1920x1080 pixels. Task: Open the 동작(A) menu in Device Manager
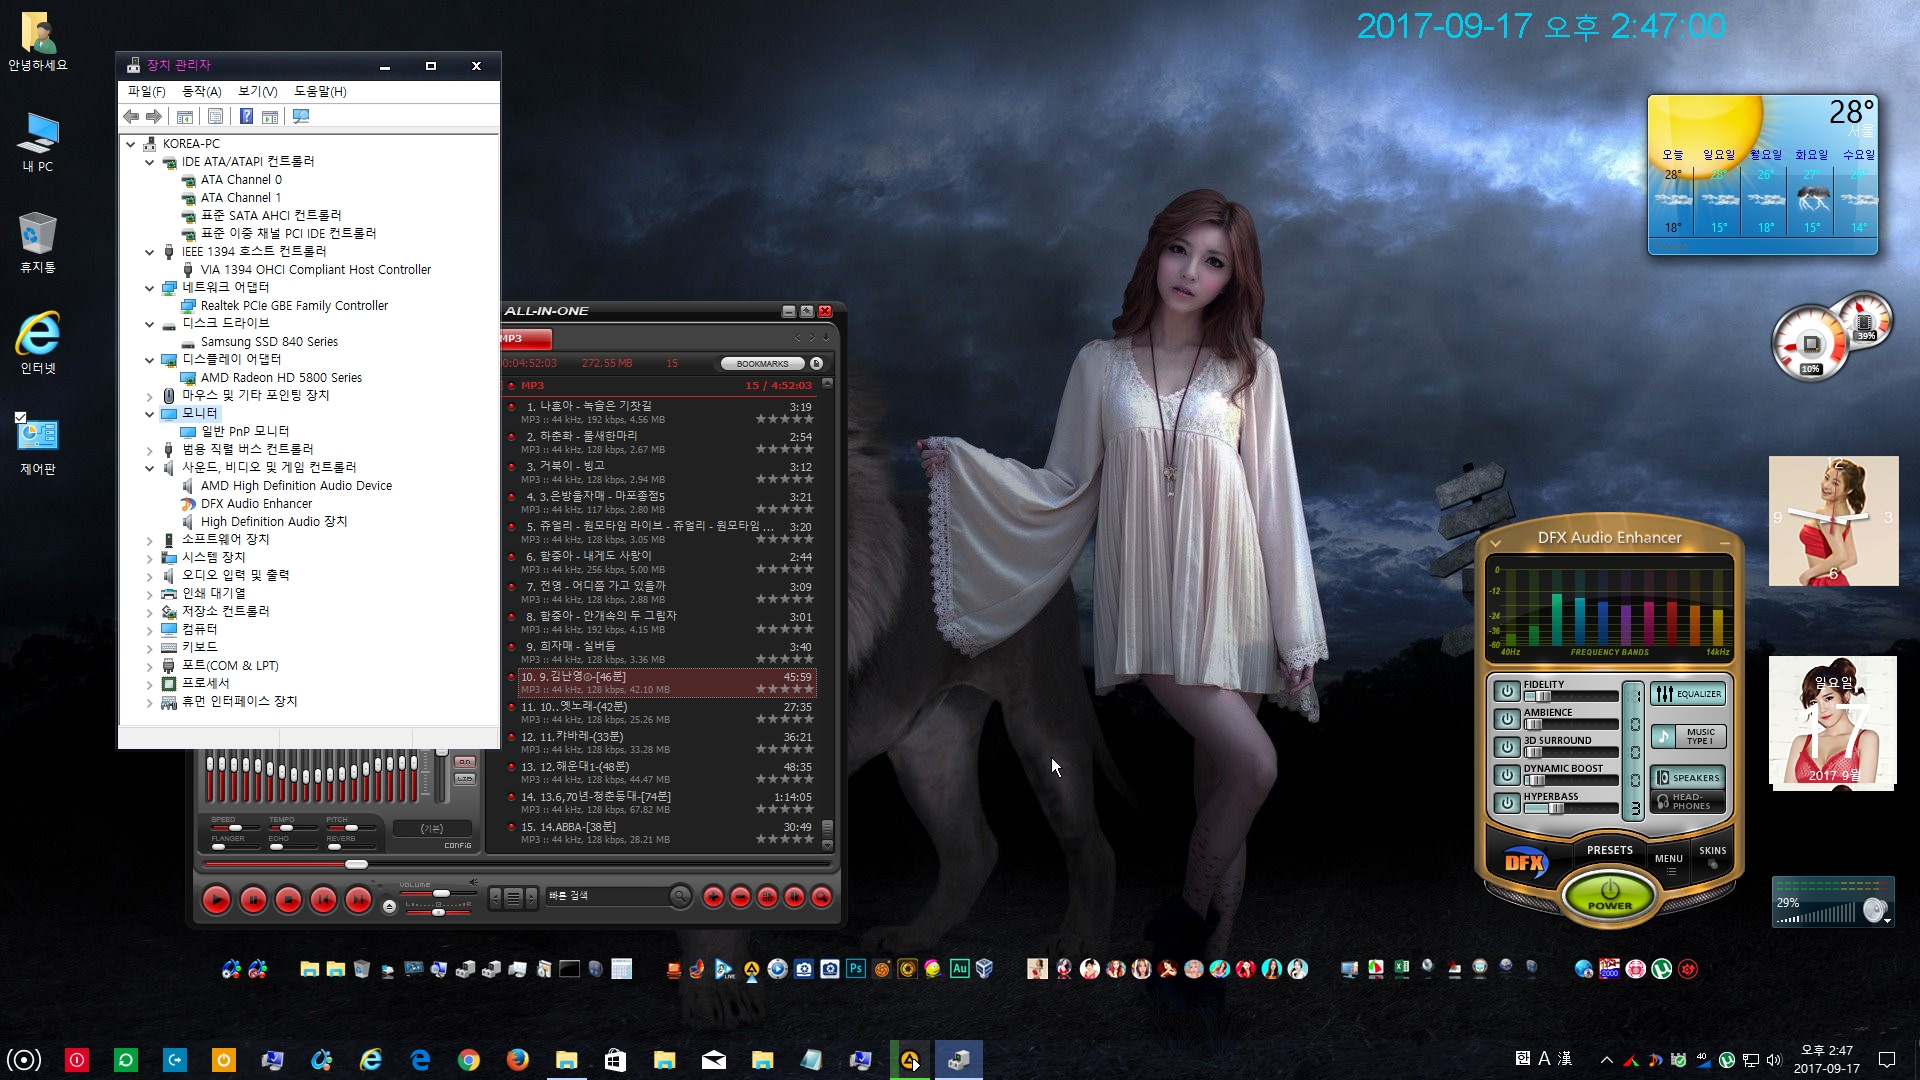click(x=201, y=91)
